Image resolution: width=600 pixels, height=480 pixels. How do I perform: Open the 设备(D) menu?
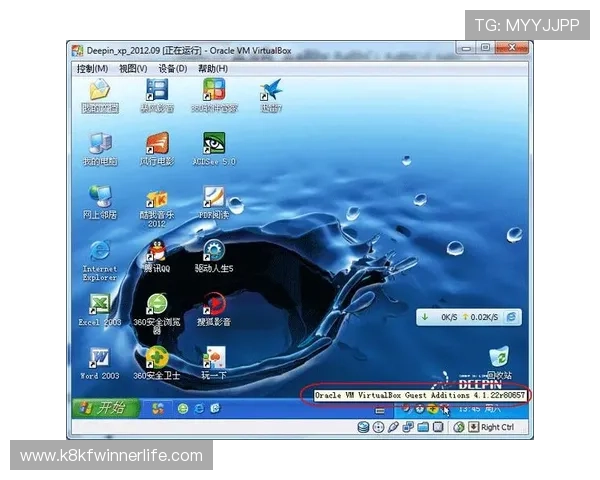tap(172, 68)
